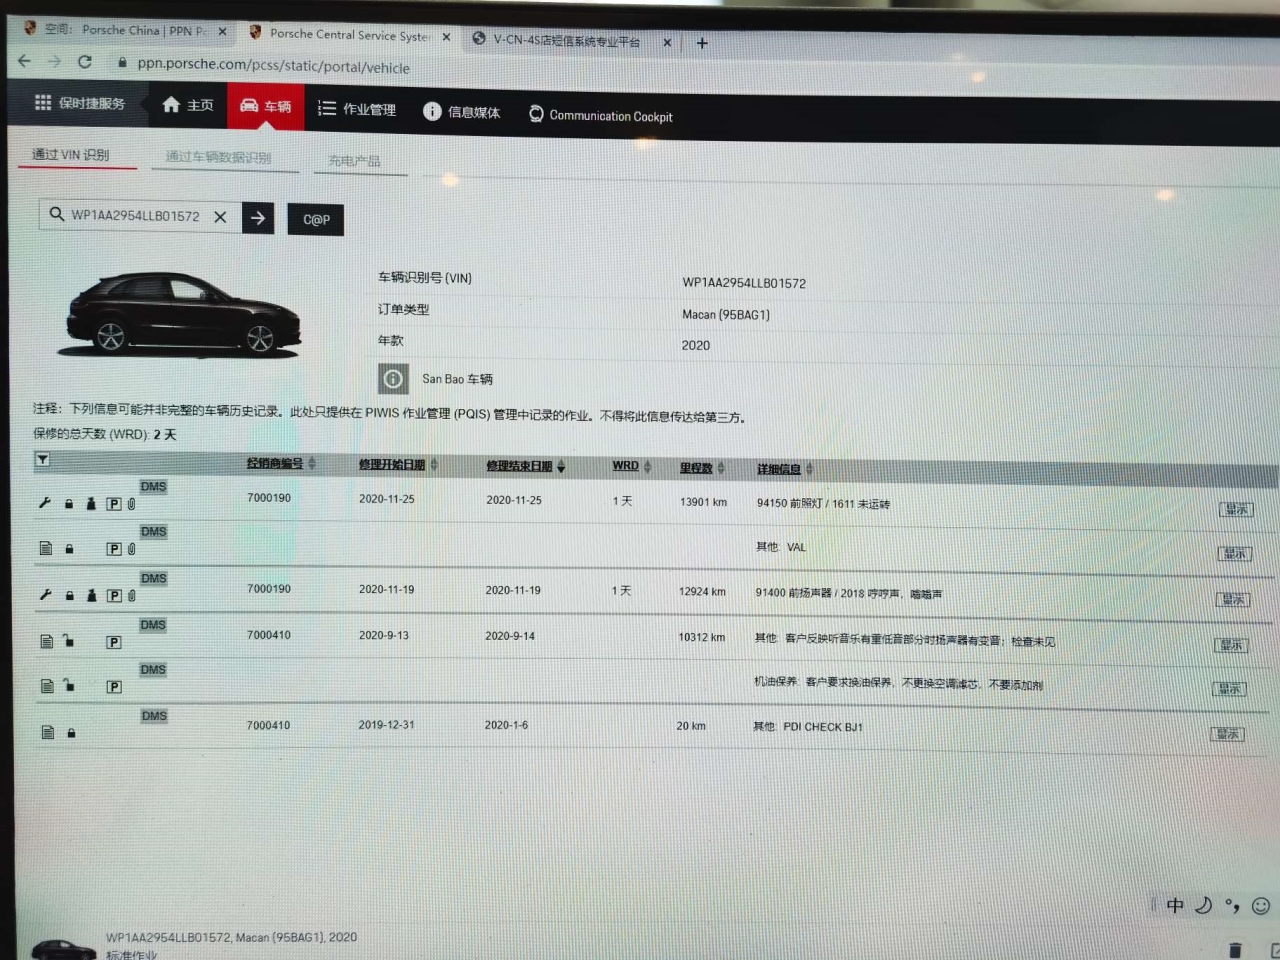This screenshot has width=1280, height=960.
Task: Reload the browser page
Action: (85, 61)
